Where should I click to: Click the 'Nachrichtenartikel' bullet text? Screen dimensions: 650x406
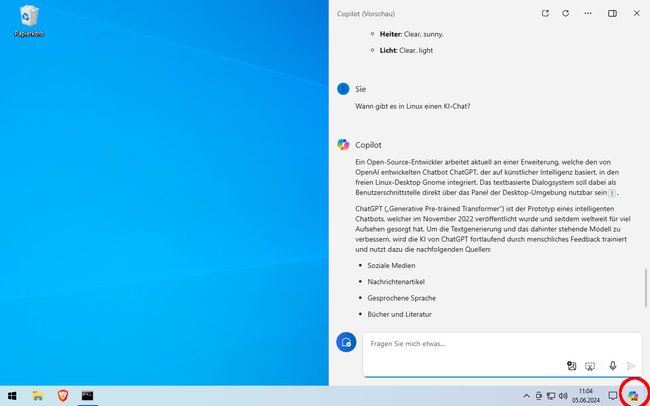coord(396,282)
